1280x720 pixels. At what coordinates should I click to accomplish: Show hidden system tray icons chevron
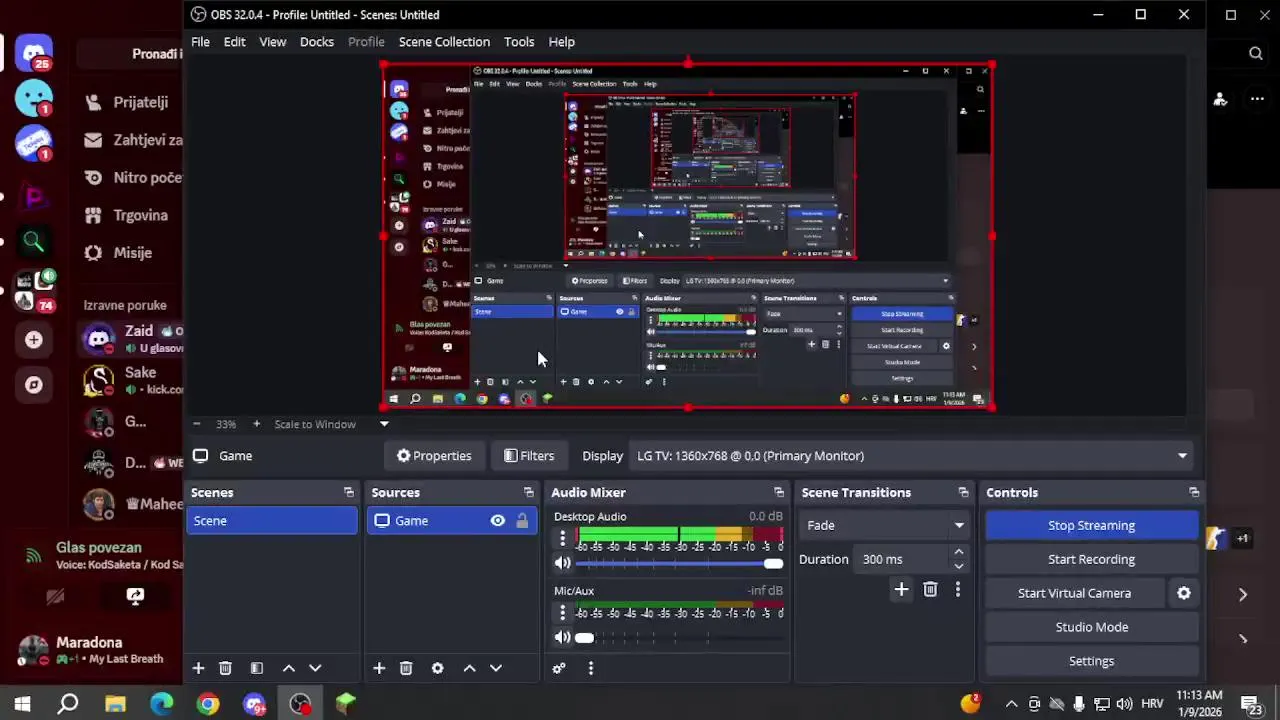click(x=1011, y=704)
